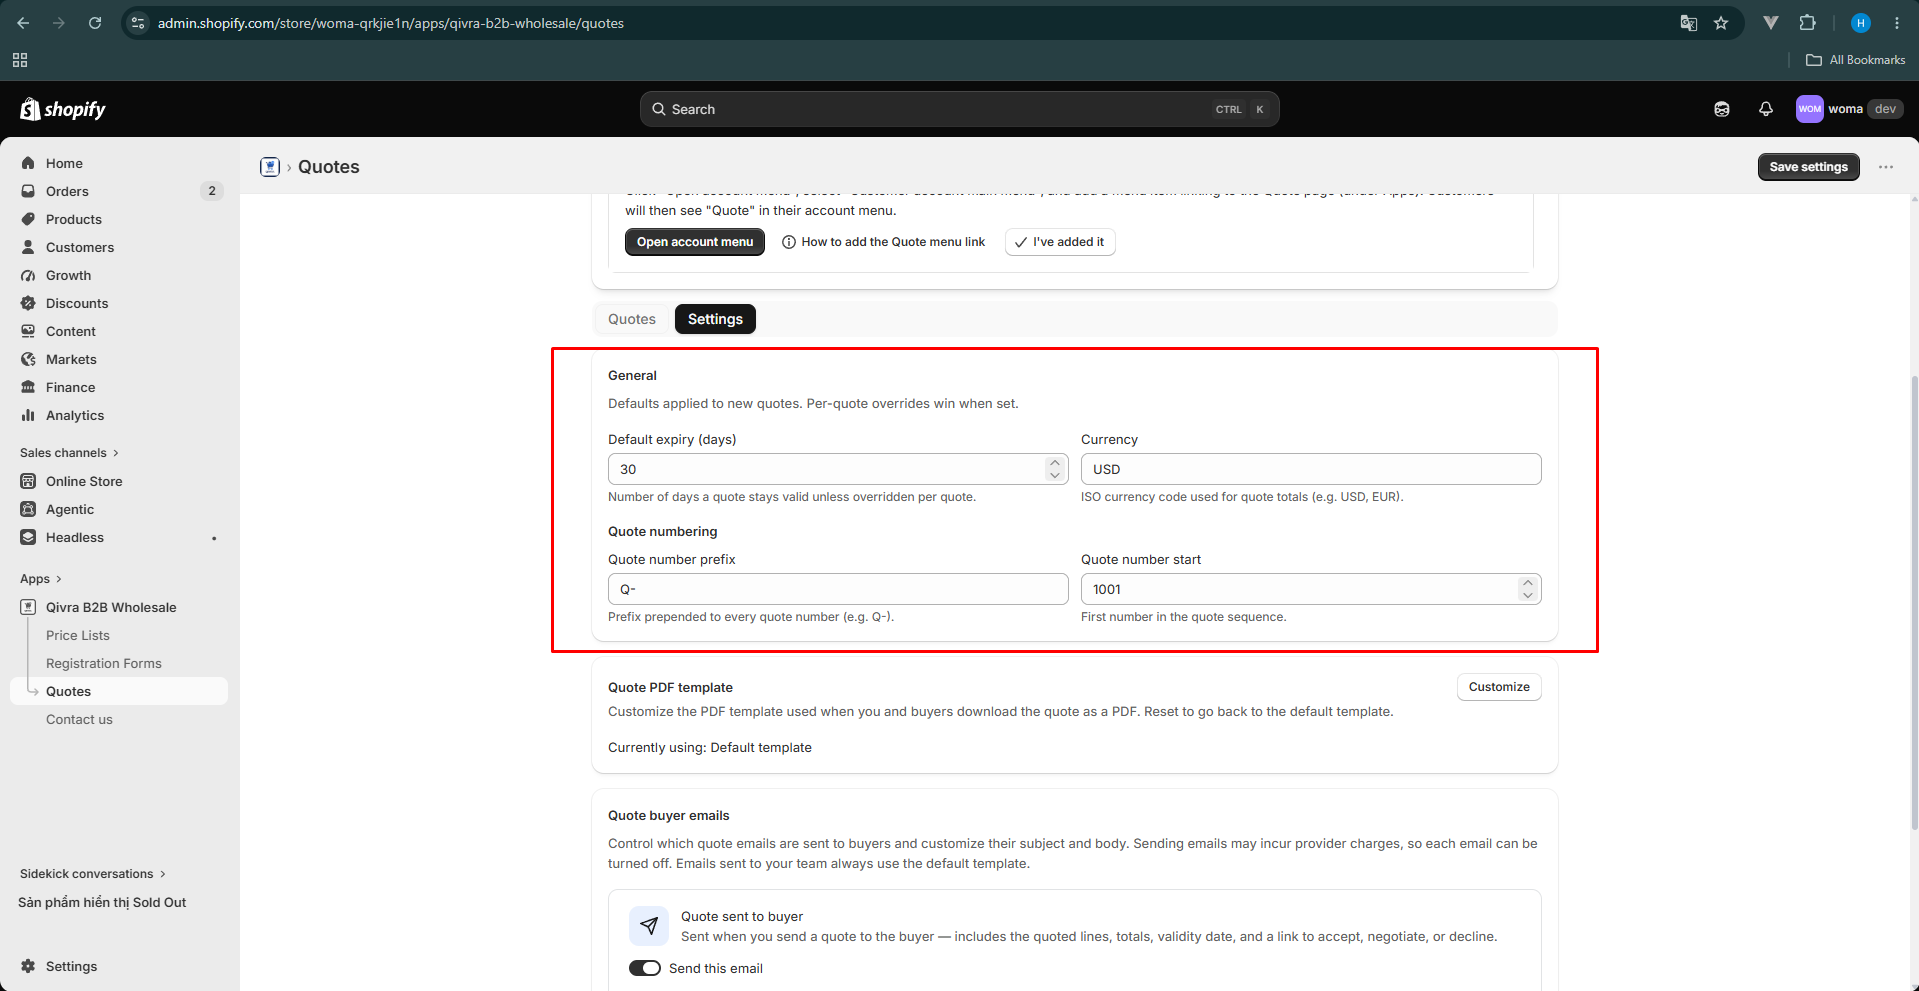Image resolution: width=1919 pixels, height=991 pixels.
Task: Click the Quote number prefix field
Action: click(838, 589)
